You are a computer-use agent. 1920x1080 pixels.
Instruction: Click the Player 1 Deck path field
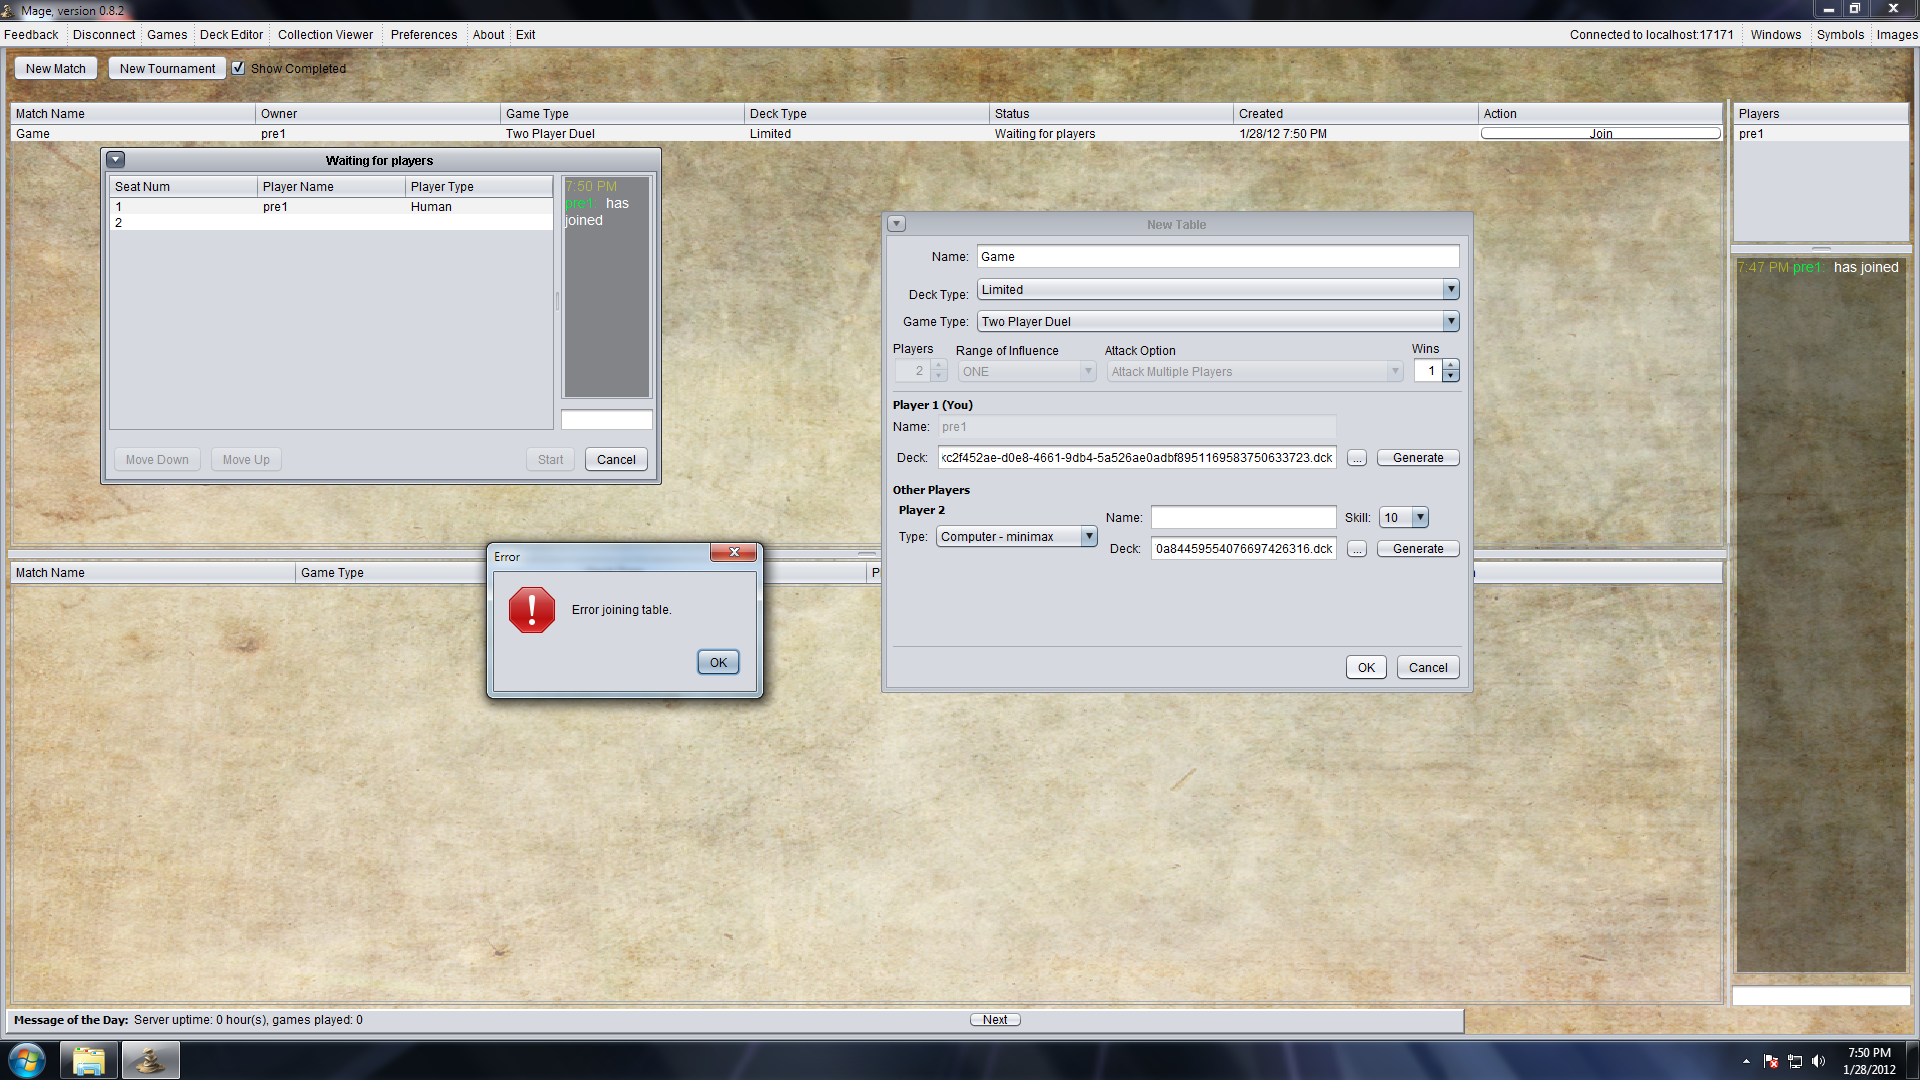pyautogui.click(x=1137, y=458)
